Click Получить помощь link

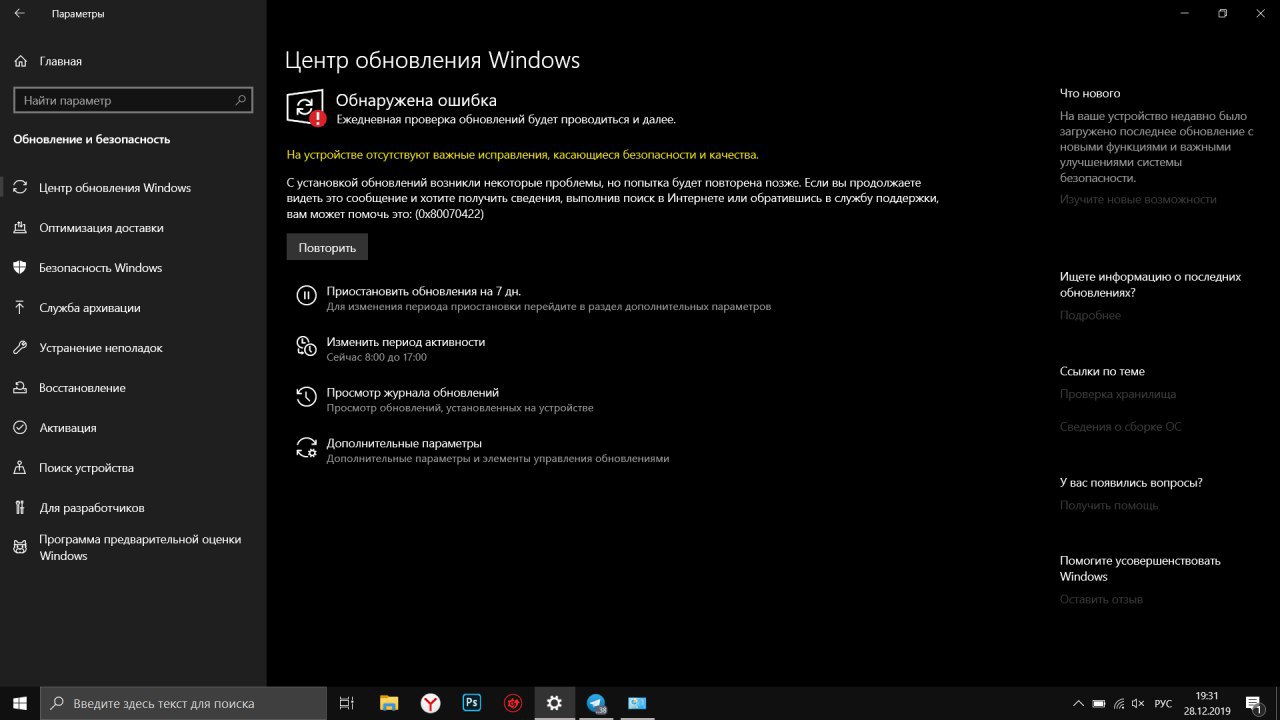[1109, 505]
